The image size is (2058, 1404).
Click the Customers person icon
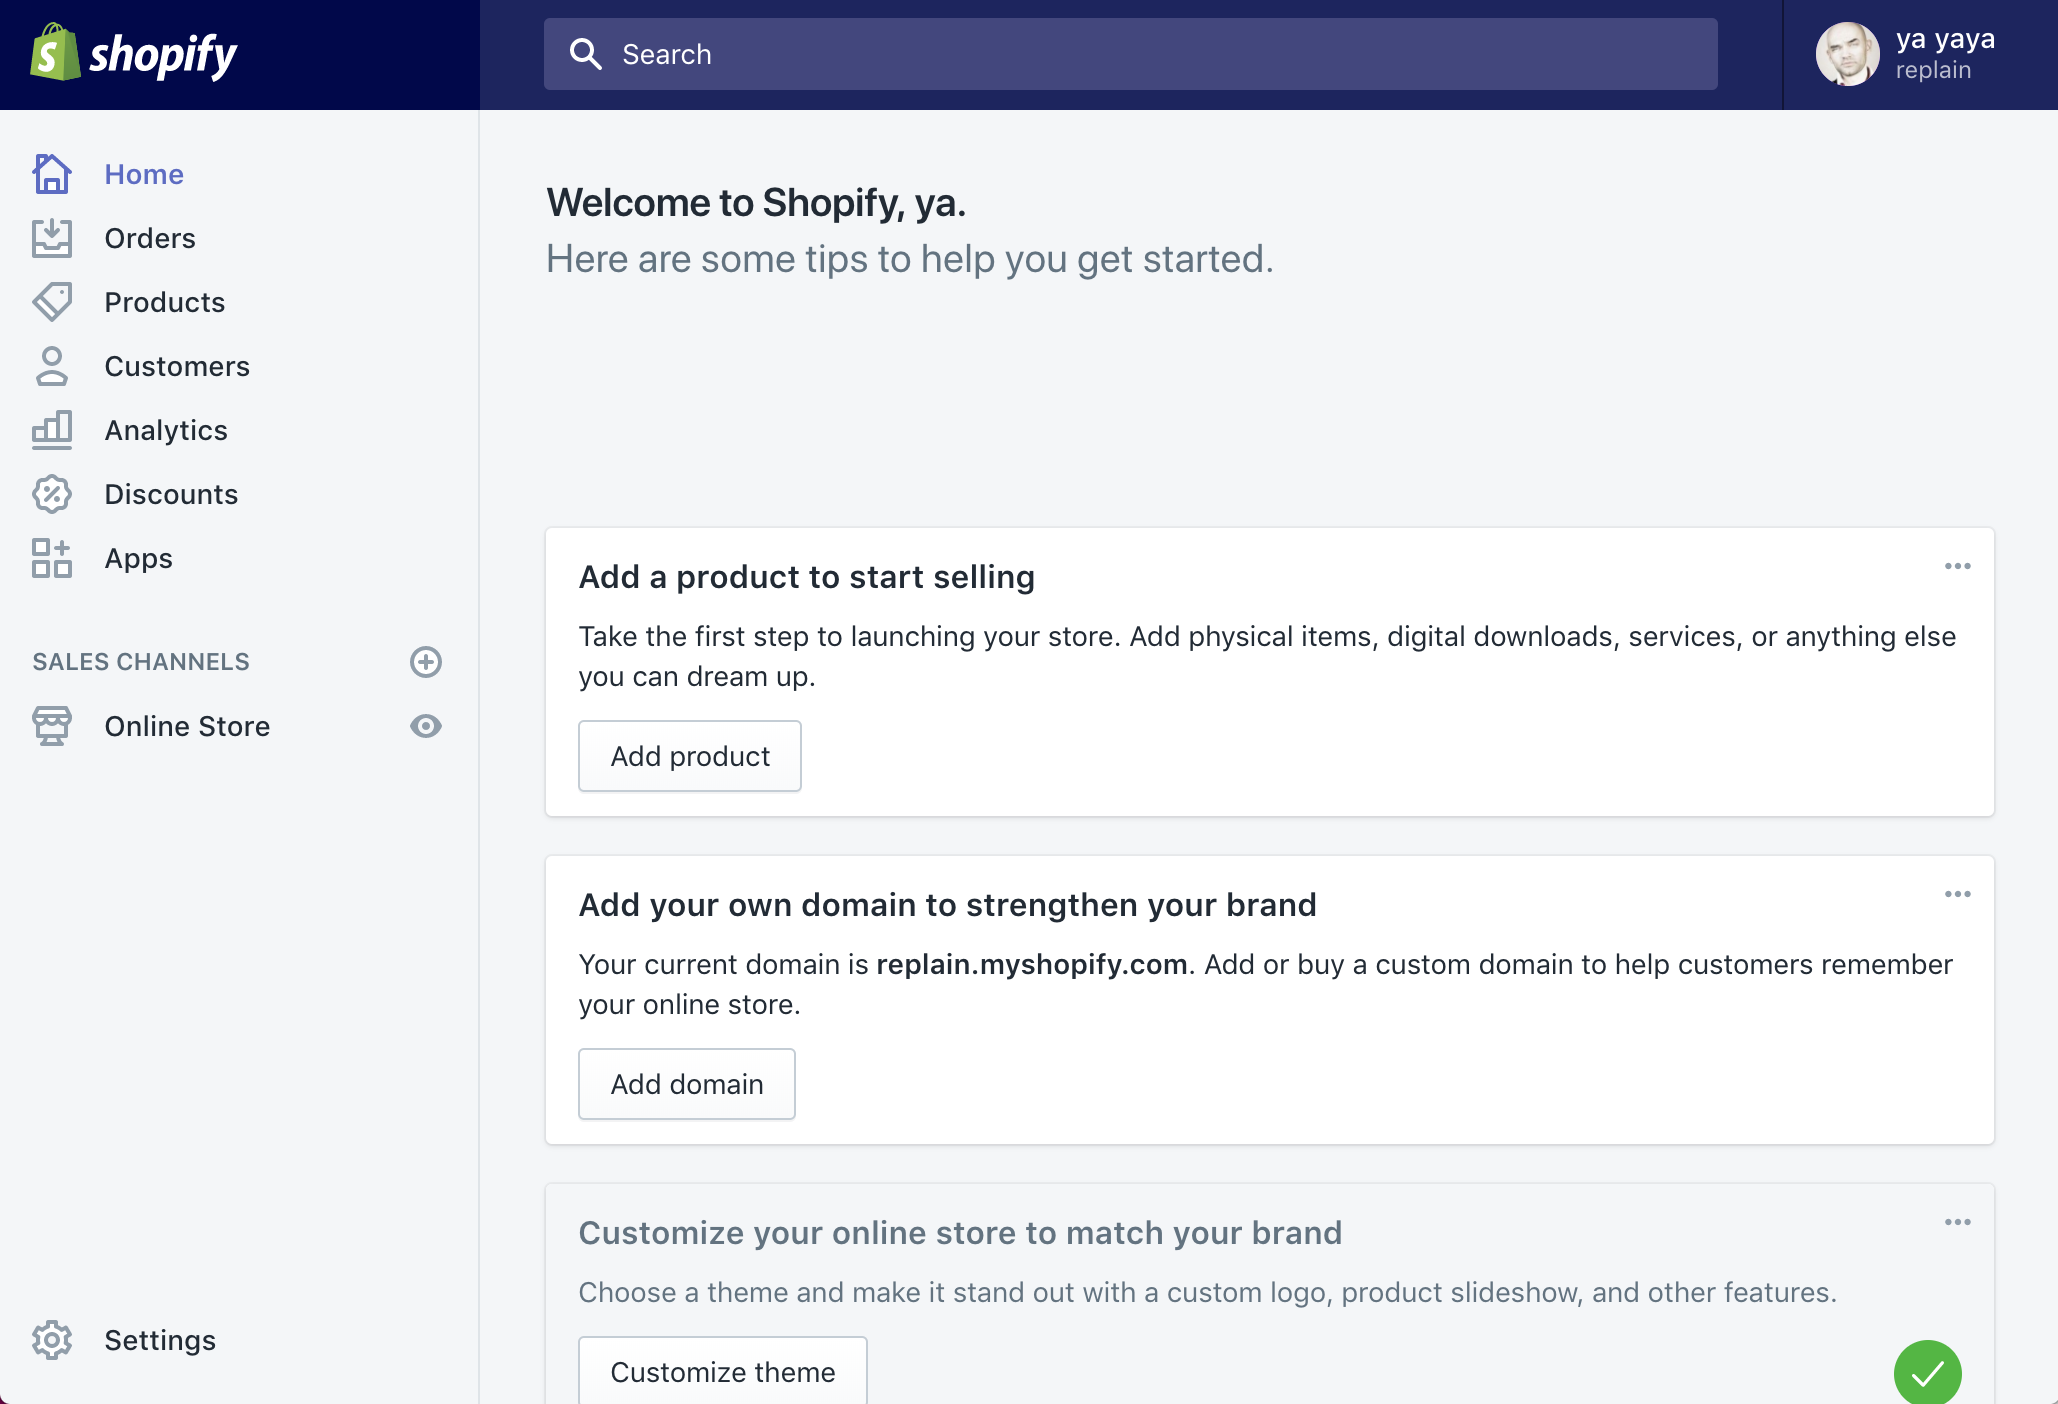click(52, 366)
